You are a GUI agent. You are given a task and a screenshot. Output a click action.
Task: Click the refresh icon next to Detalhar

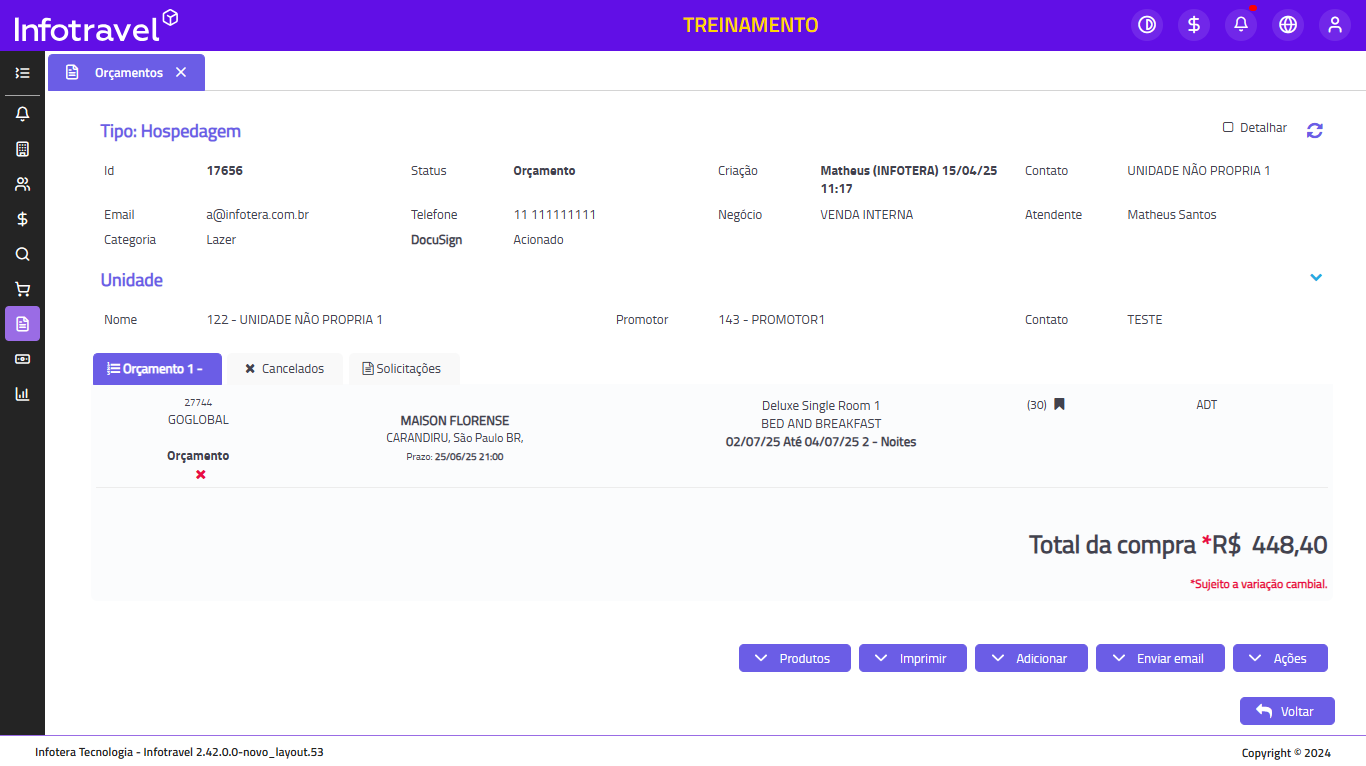click(x=1315, y=130)
